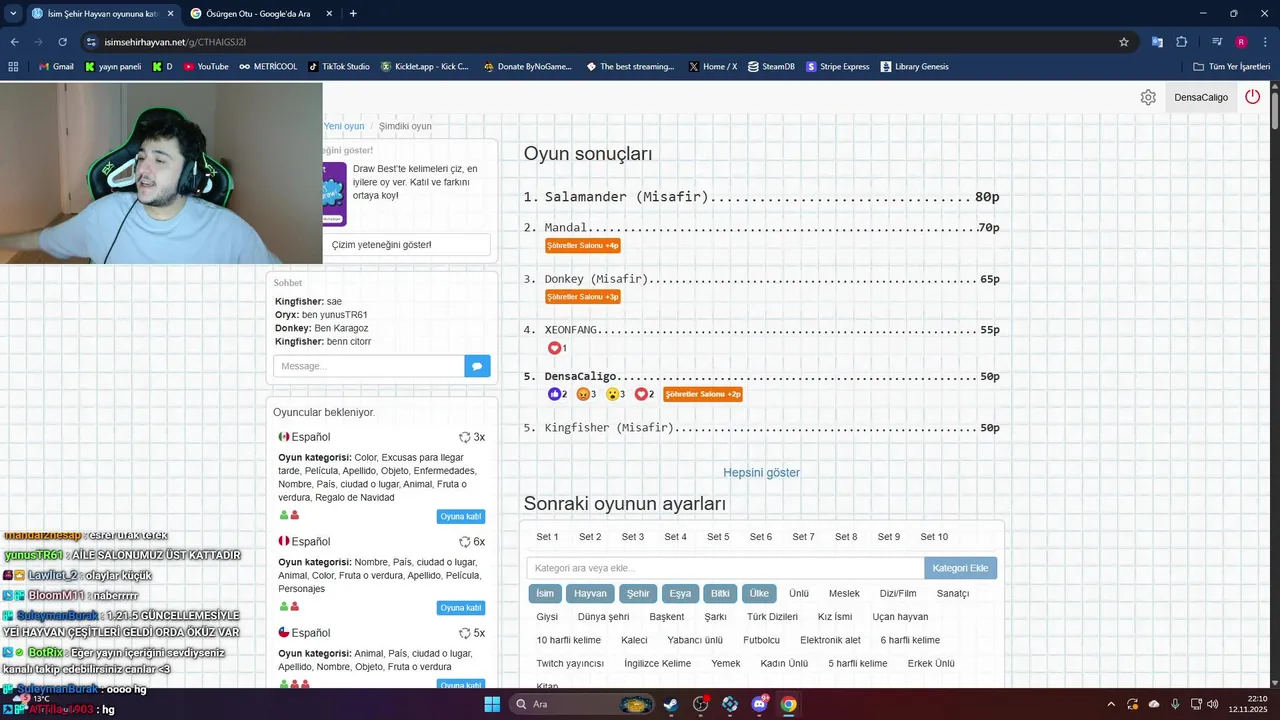Image resolution: width=1280 pixels, height=720 pixels.
Task: Click Salamander (Misafir) result row
Action: (x=761, y=197)
